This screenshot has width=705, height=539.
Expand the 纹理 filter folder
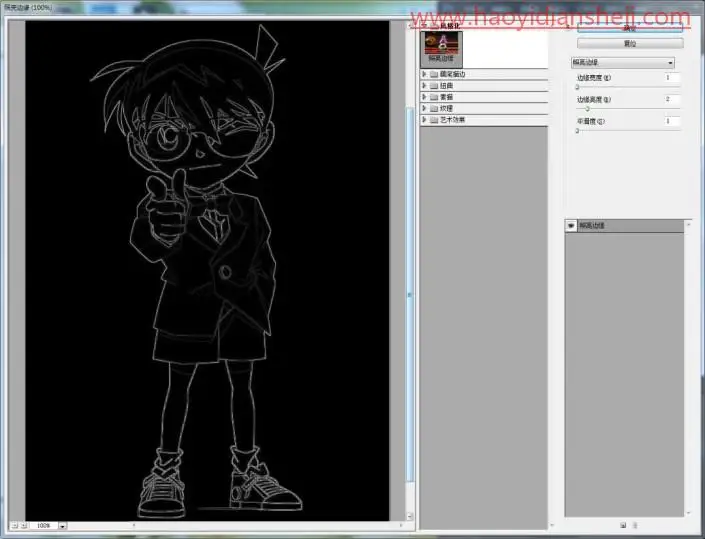tap(424, 108)
